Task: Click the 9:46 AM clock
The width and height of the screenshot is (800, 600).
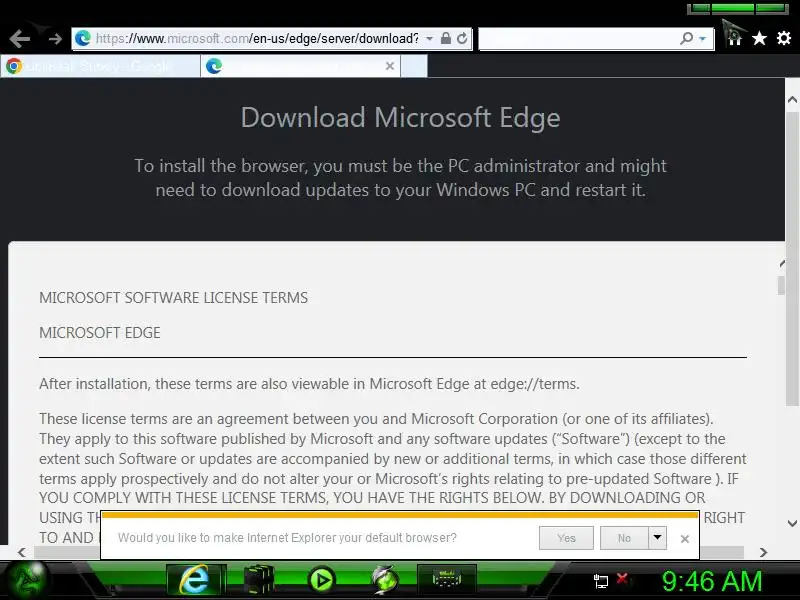Action: coord(712,581)
